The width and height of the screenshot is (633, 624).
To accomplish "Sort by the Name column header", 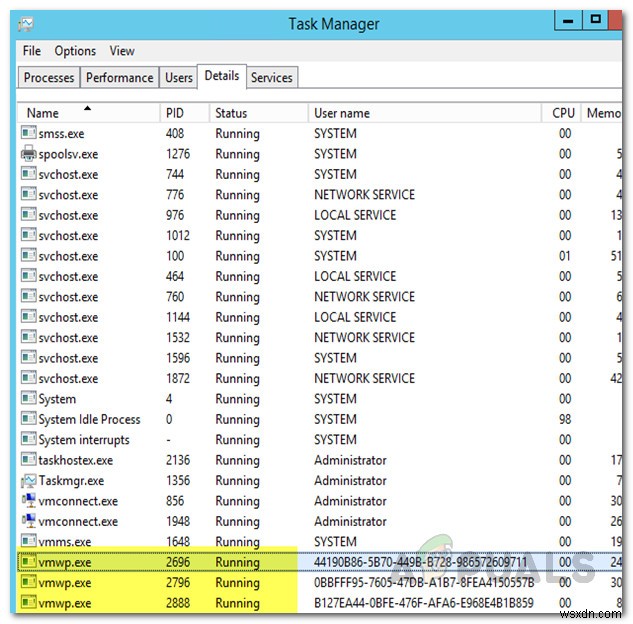I will 88,113.
